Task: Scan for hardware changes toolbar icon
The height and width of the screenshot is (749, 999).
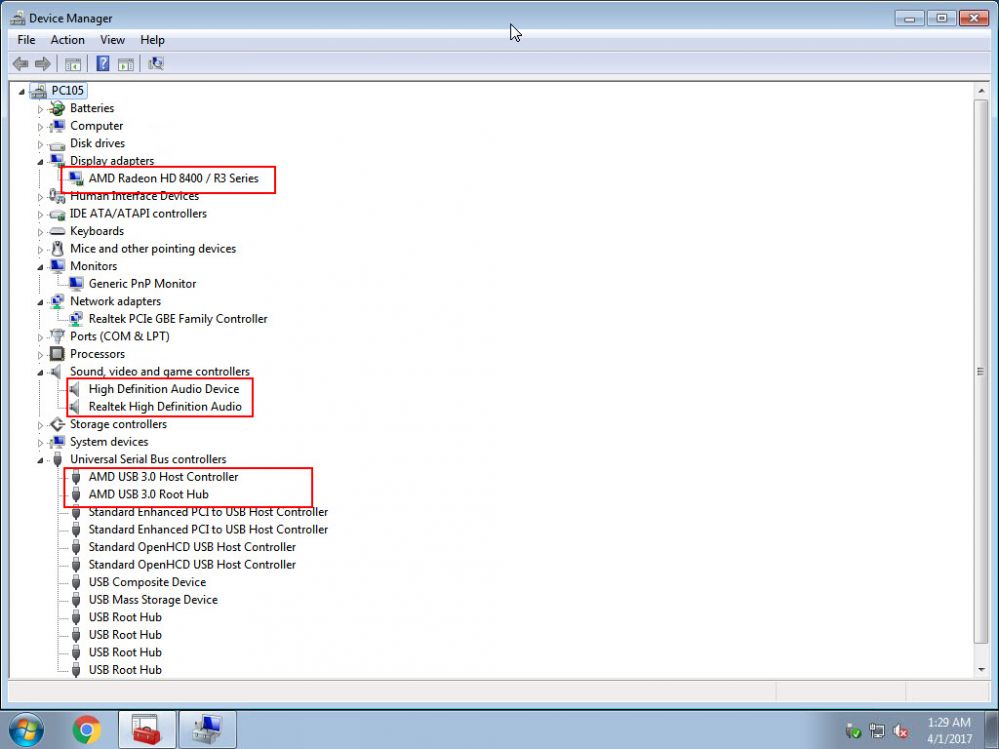Action: (x=155, y=64)
